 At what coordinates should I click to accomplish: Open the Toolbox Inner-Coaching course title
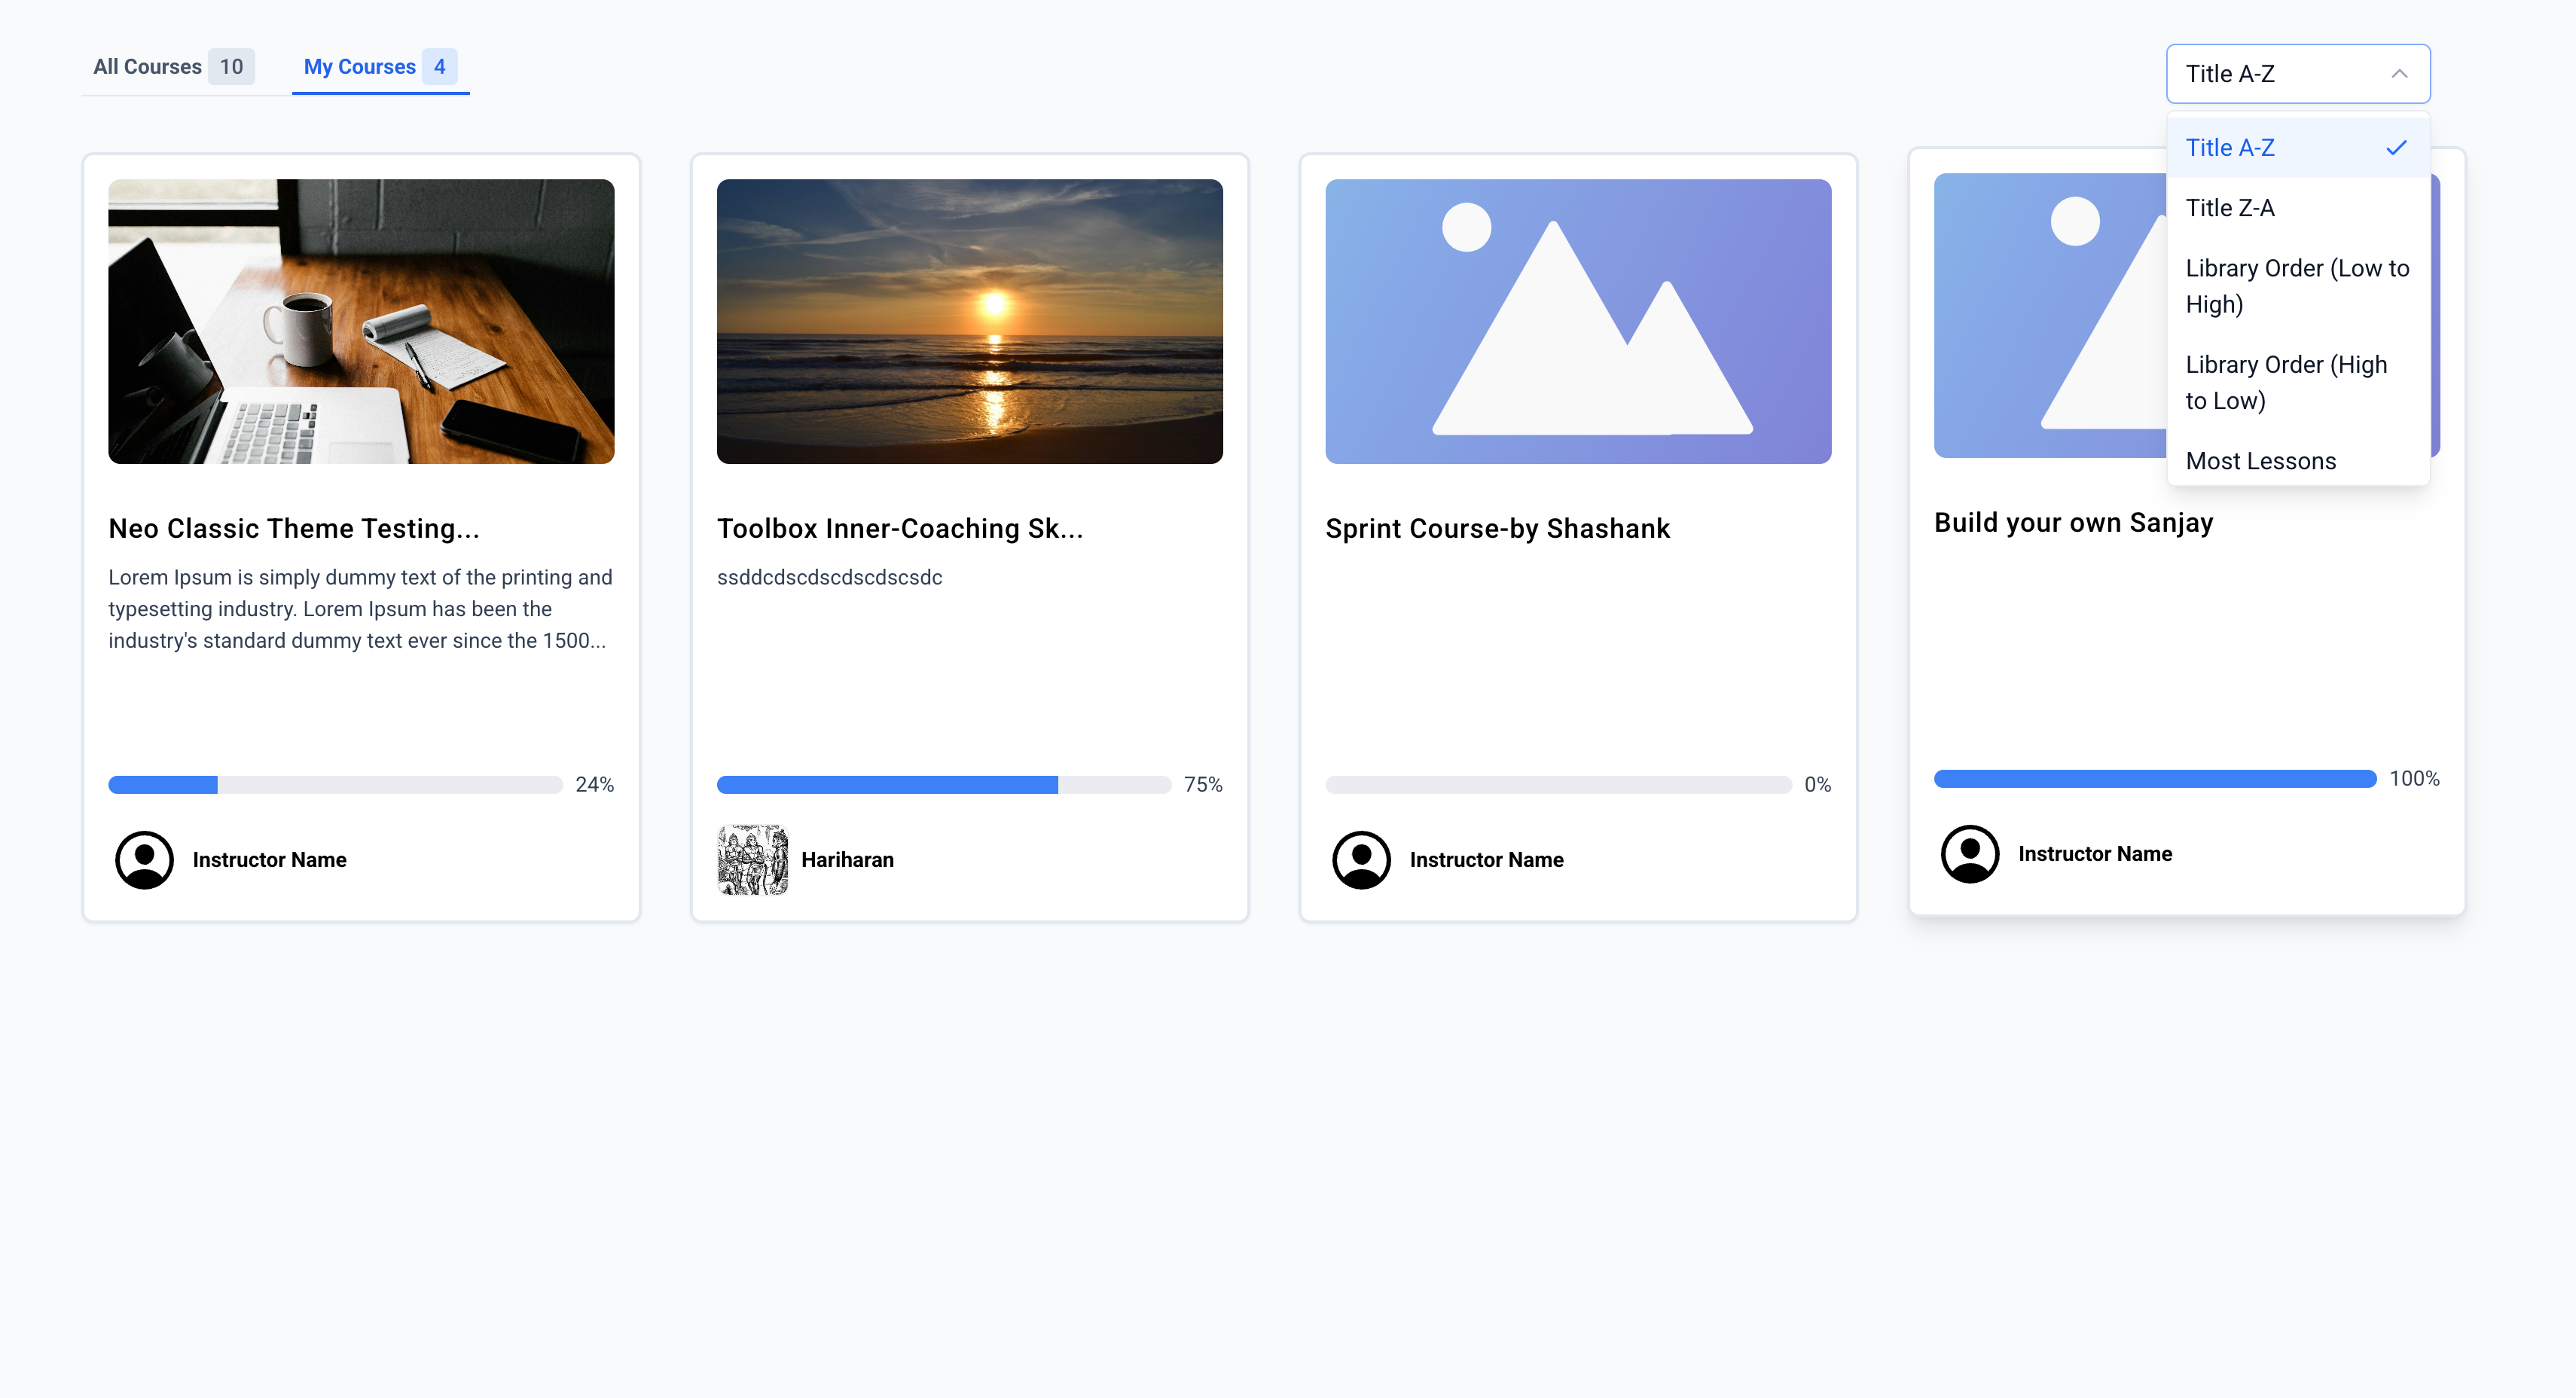coord(899,528)
